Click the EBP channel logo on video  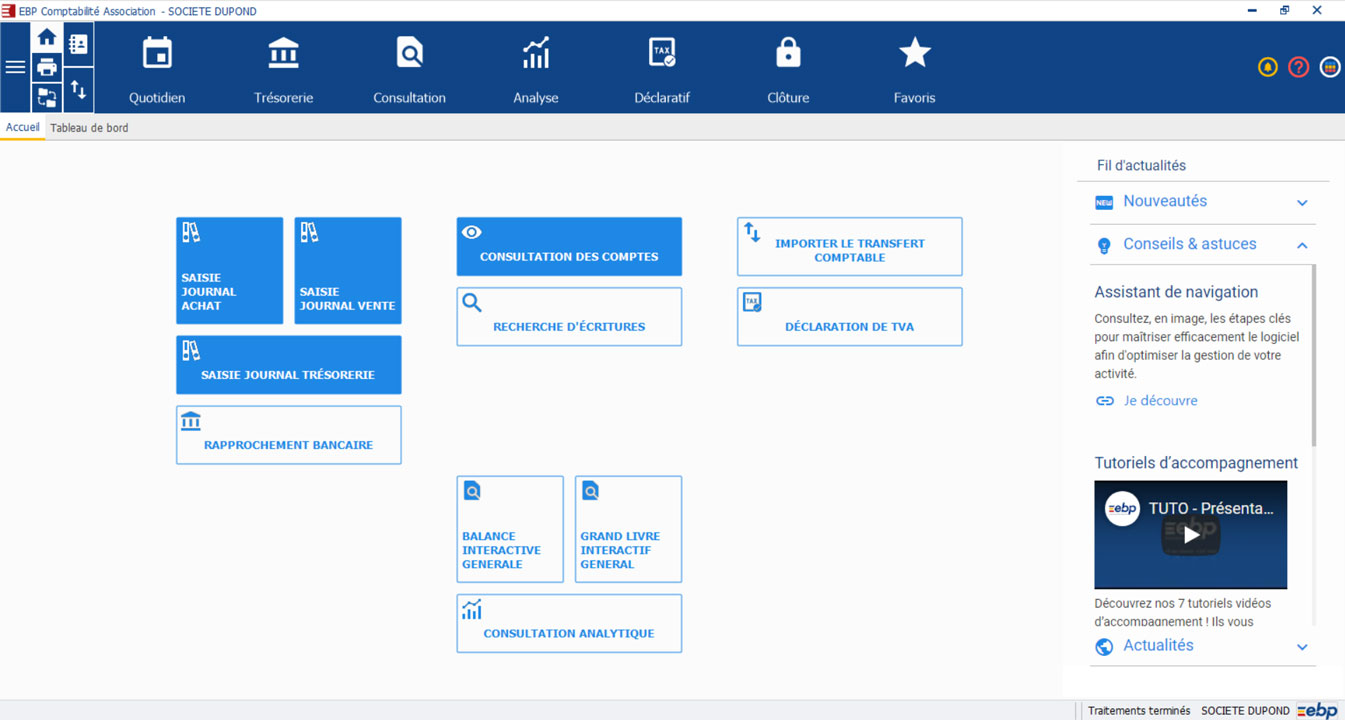pos(1122,508)
